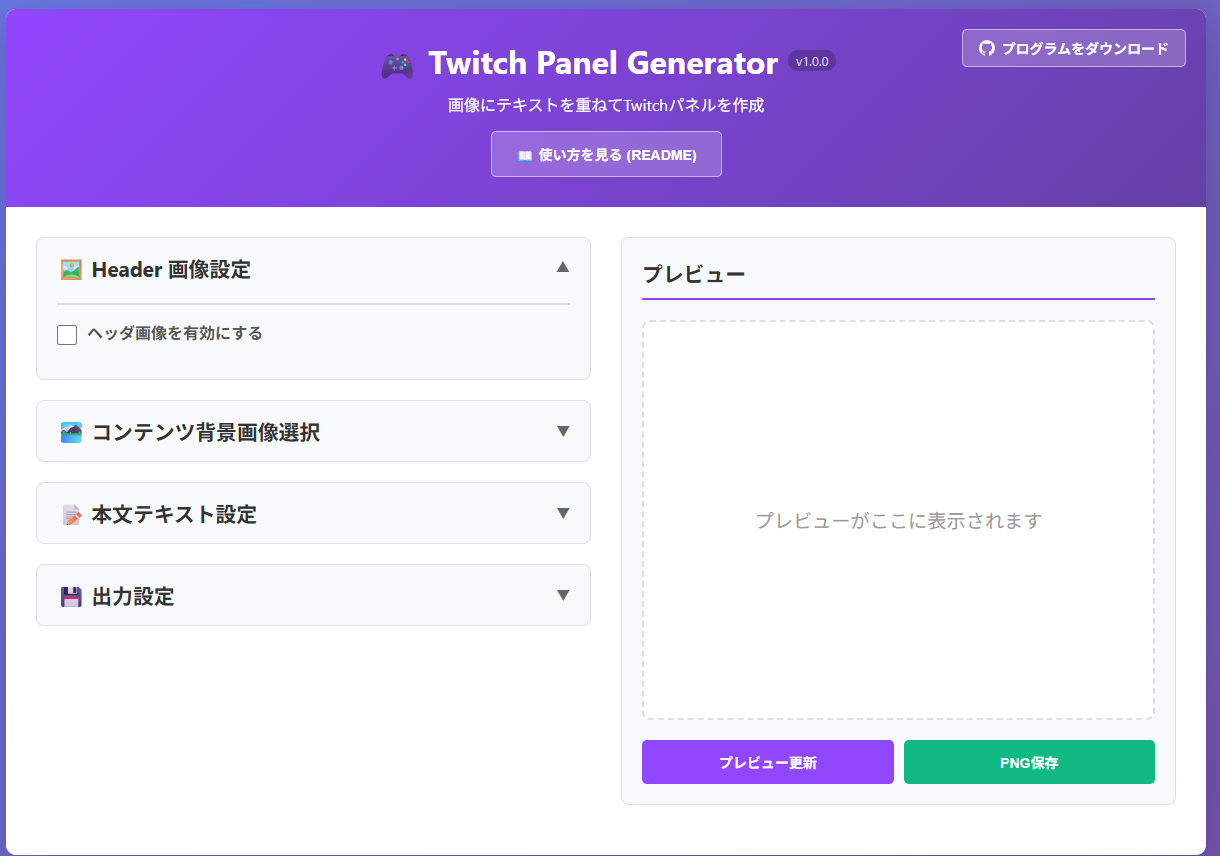This screenshot has width=1220, height=856.
Task: Click the picture icon beside Header 画像設定
Action: pos(71,269)
